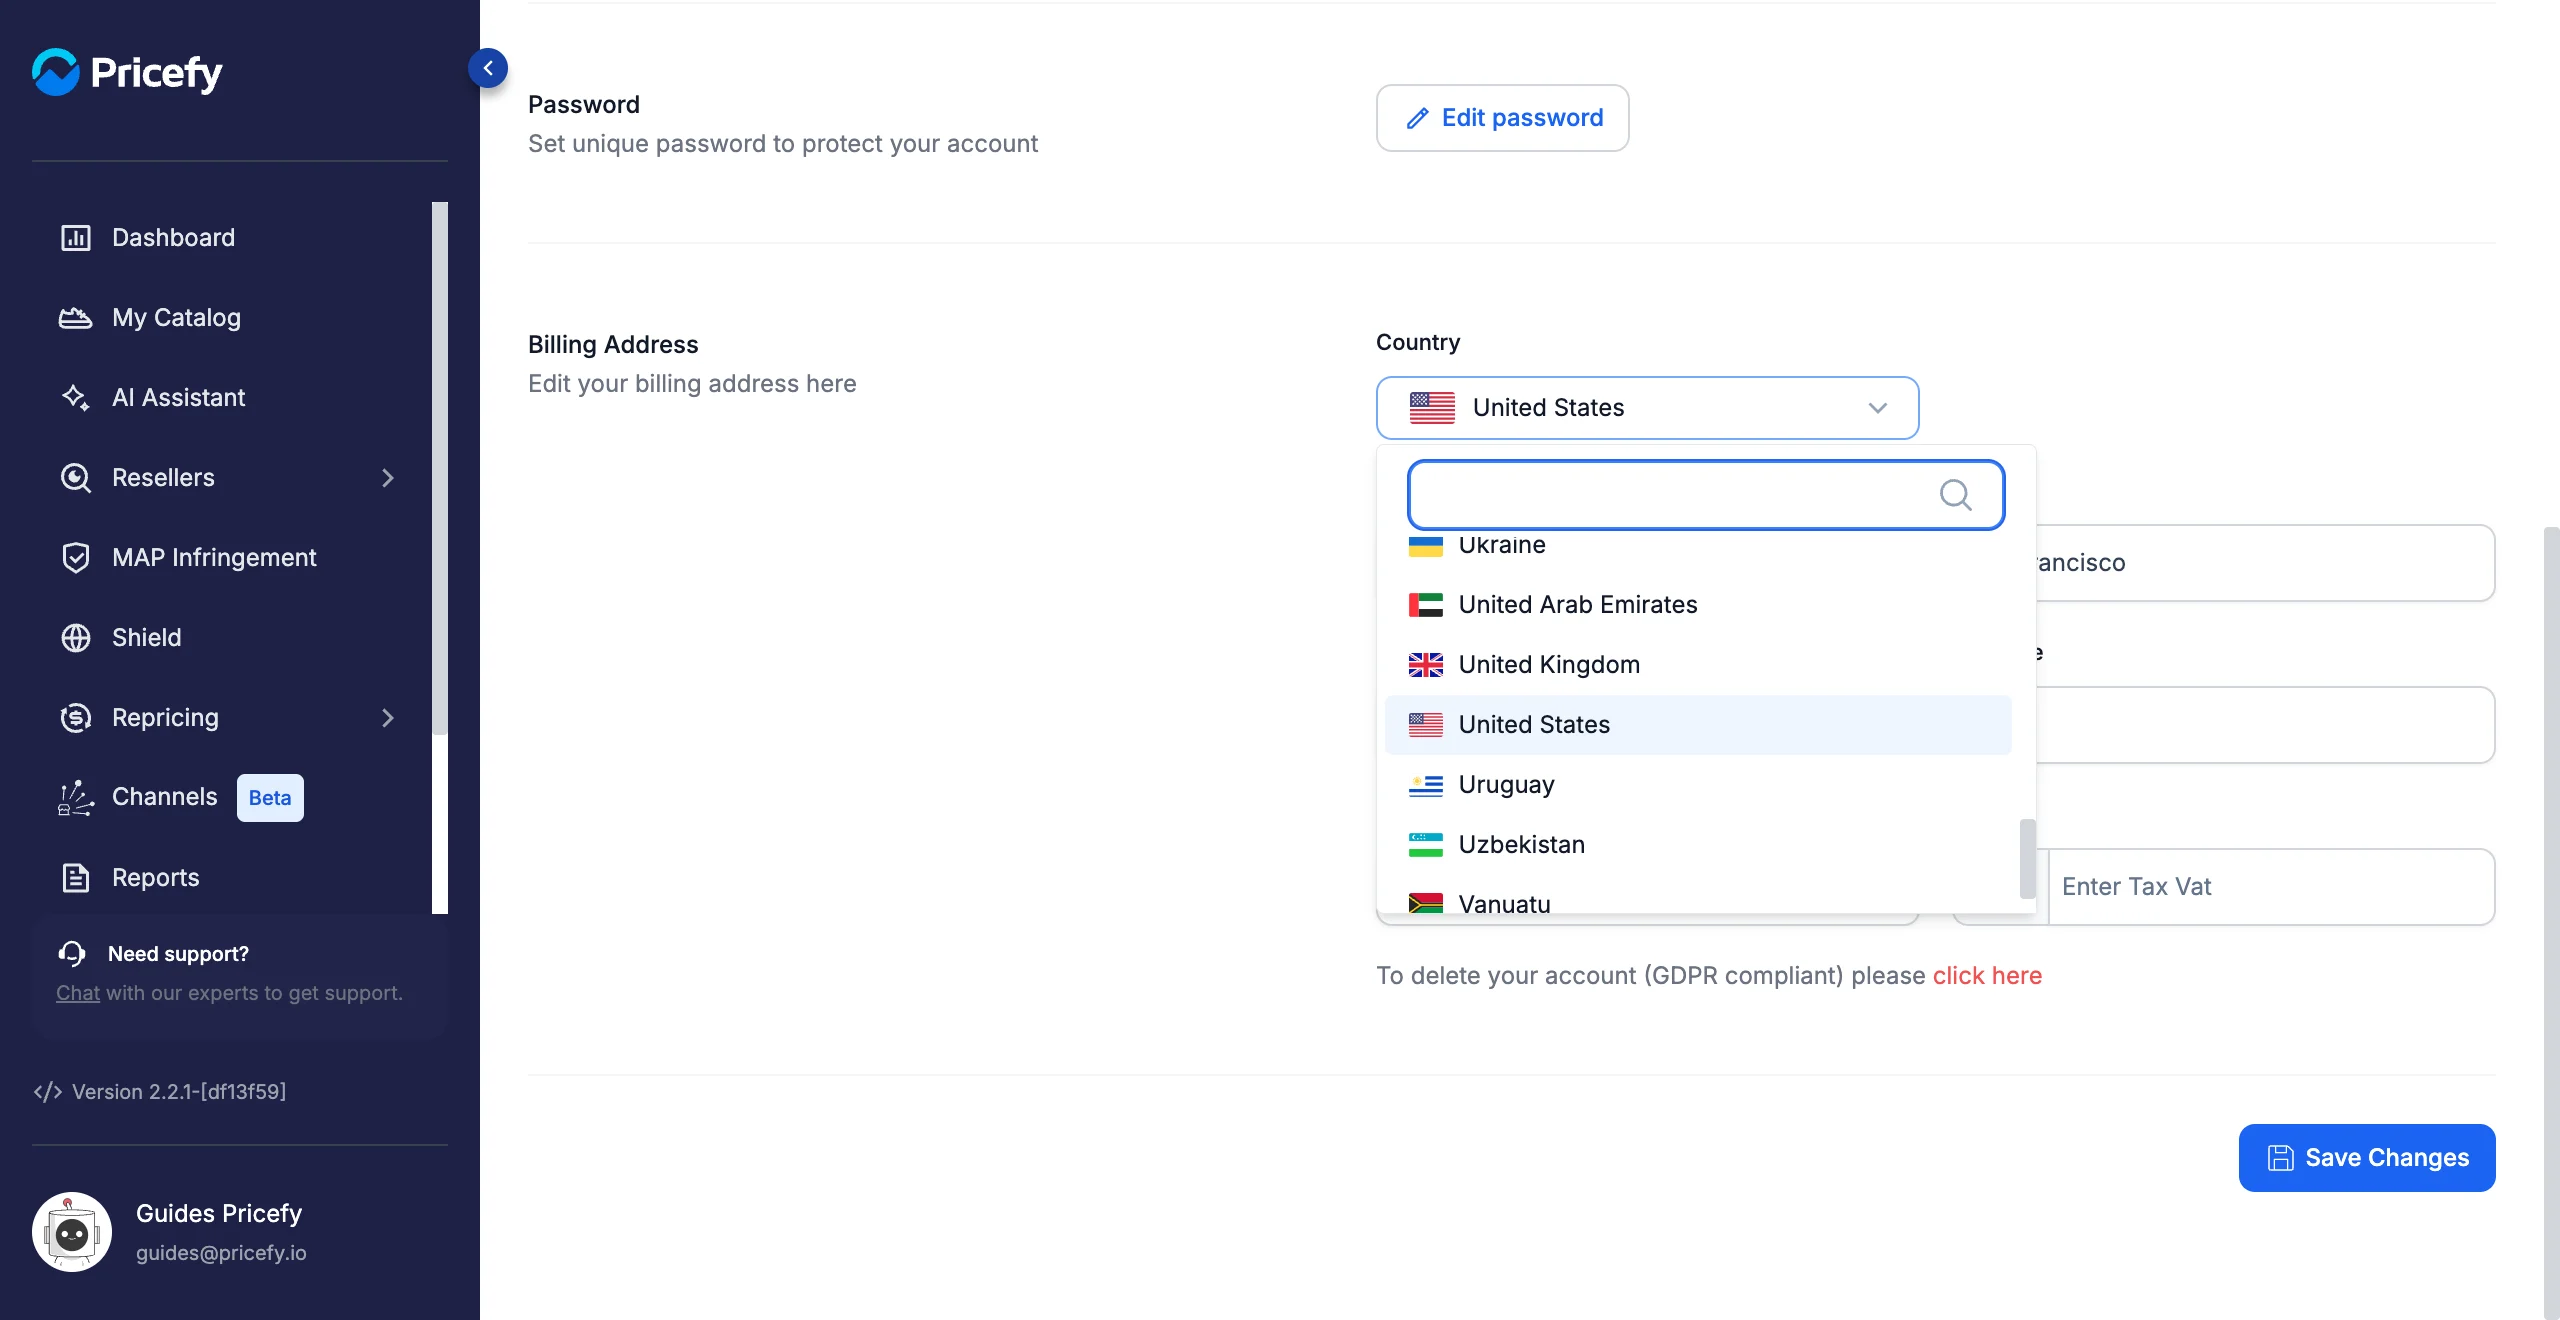Open Dashboard from the sidebar
The width and height of the screenshot is (2560, 1320).
(x=173, y=237)
